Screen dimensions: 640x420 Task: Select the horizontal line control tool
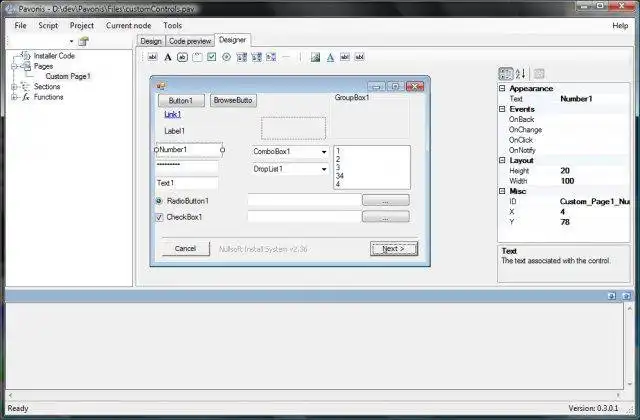click(286, 57)
